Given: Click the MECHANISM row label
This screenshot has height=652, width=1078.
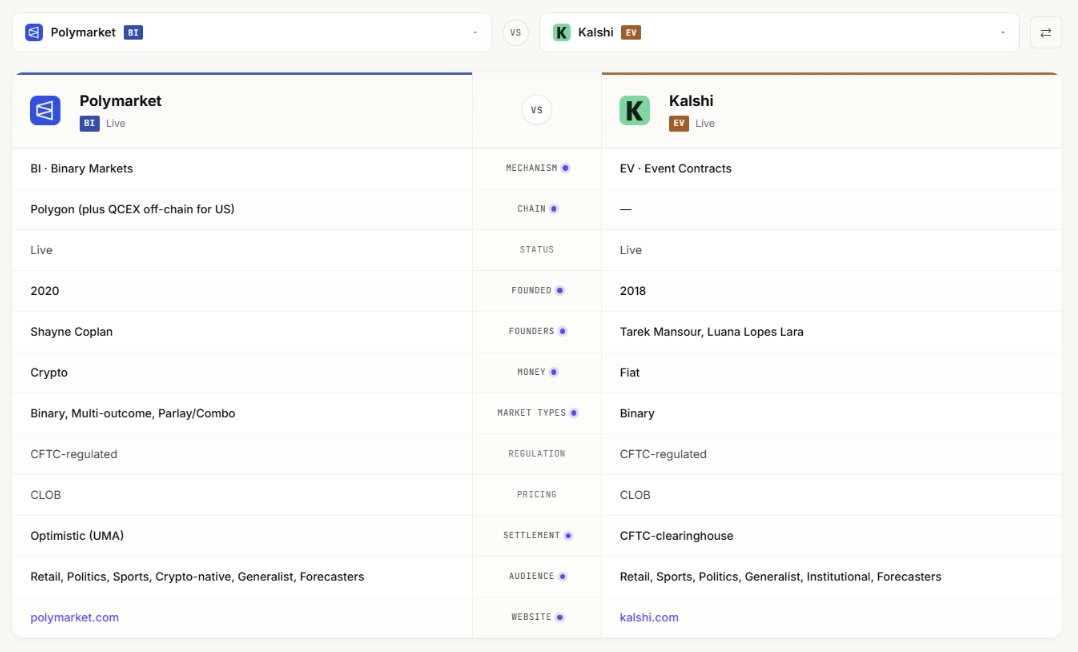Looking at the screenshot, I should 531,168.
